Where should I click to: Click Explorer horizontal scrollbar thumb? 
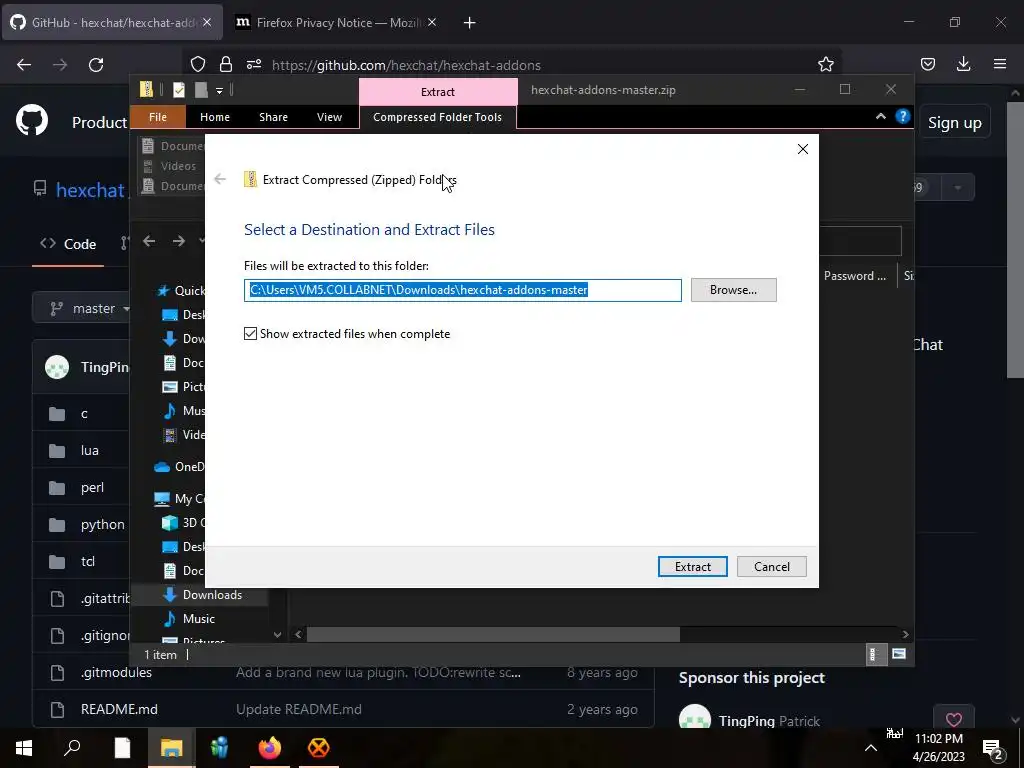coord(493,634)
